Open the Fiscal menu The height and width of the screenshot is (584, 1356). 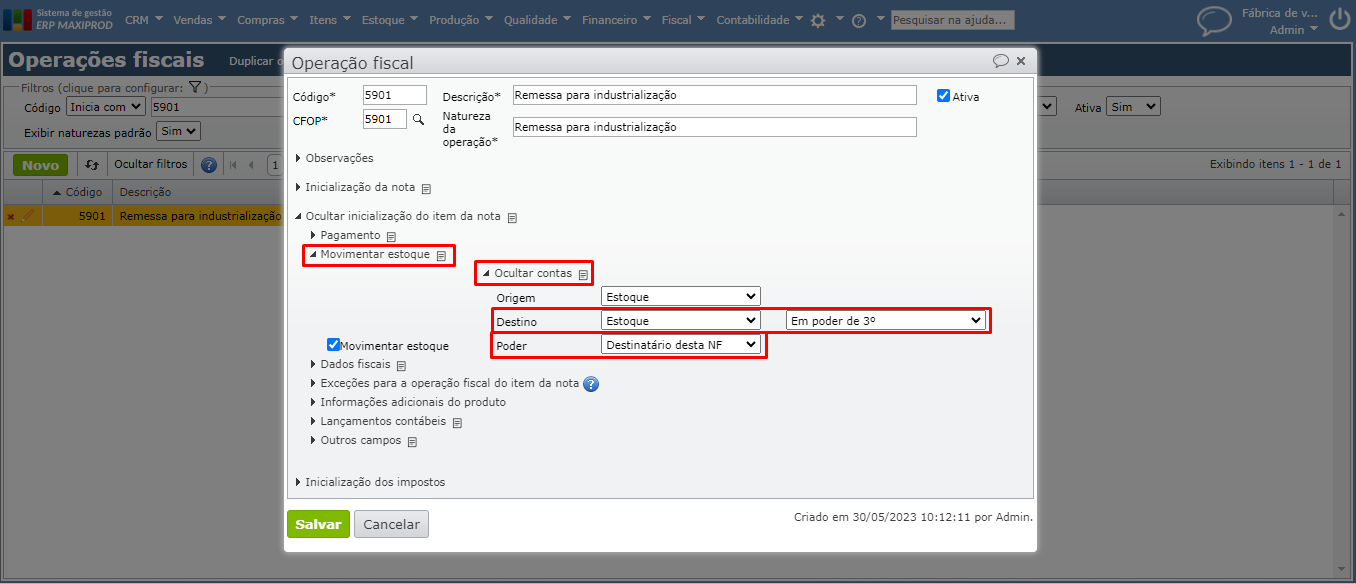click(683, 20)
